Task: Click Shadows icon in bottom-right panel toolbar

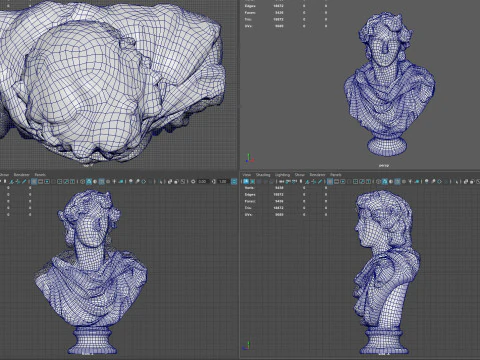Action: pyautogui.click(x=417, y=182)
